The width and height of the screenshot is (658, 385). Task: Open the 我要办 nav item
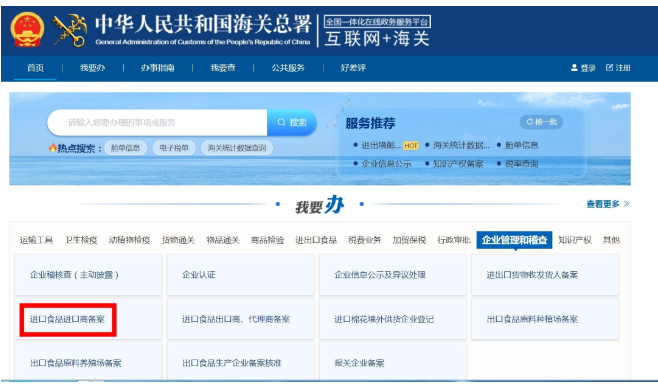[92, 68]
